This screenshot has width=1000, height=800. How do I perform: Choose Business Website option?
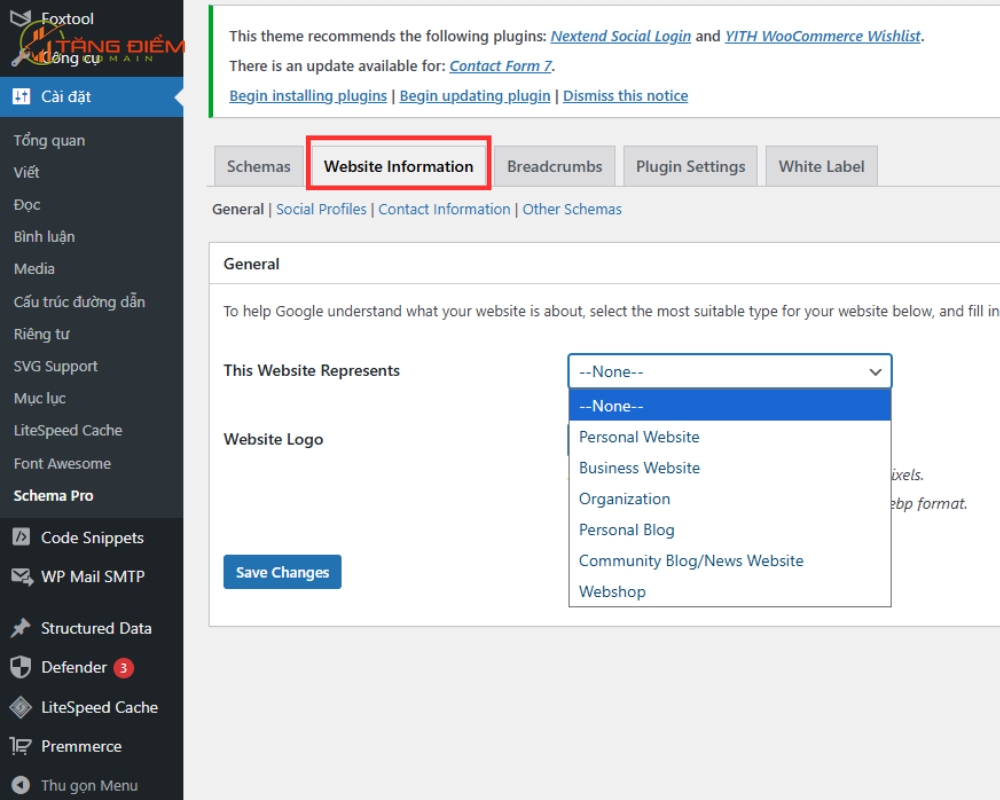coord(730,468)
